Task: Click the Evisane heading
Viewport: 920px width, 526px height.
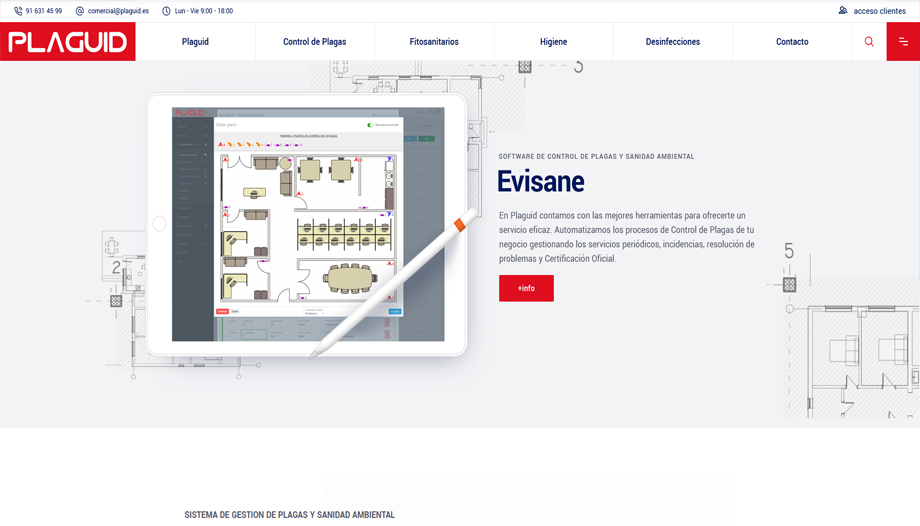Action: point(541,181)
